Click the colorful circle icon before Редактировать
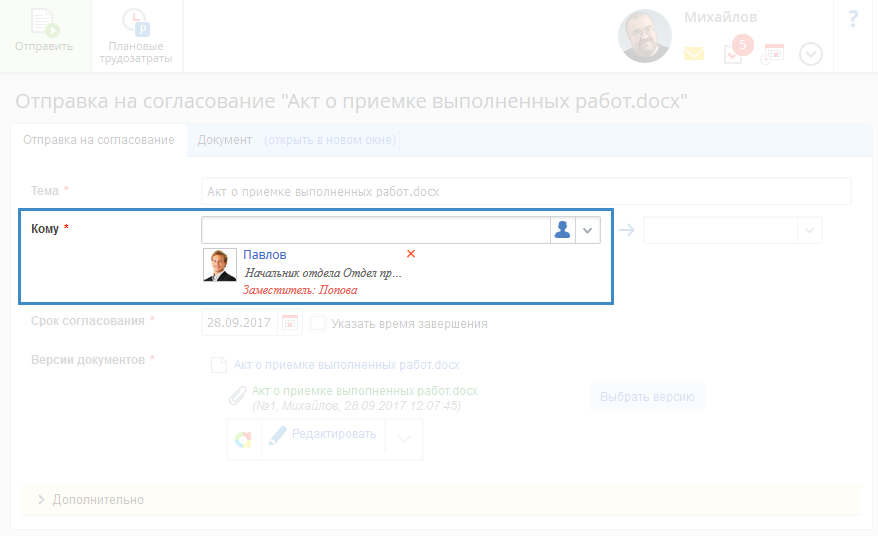 point(244,440)
